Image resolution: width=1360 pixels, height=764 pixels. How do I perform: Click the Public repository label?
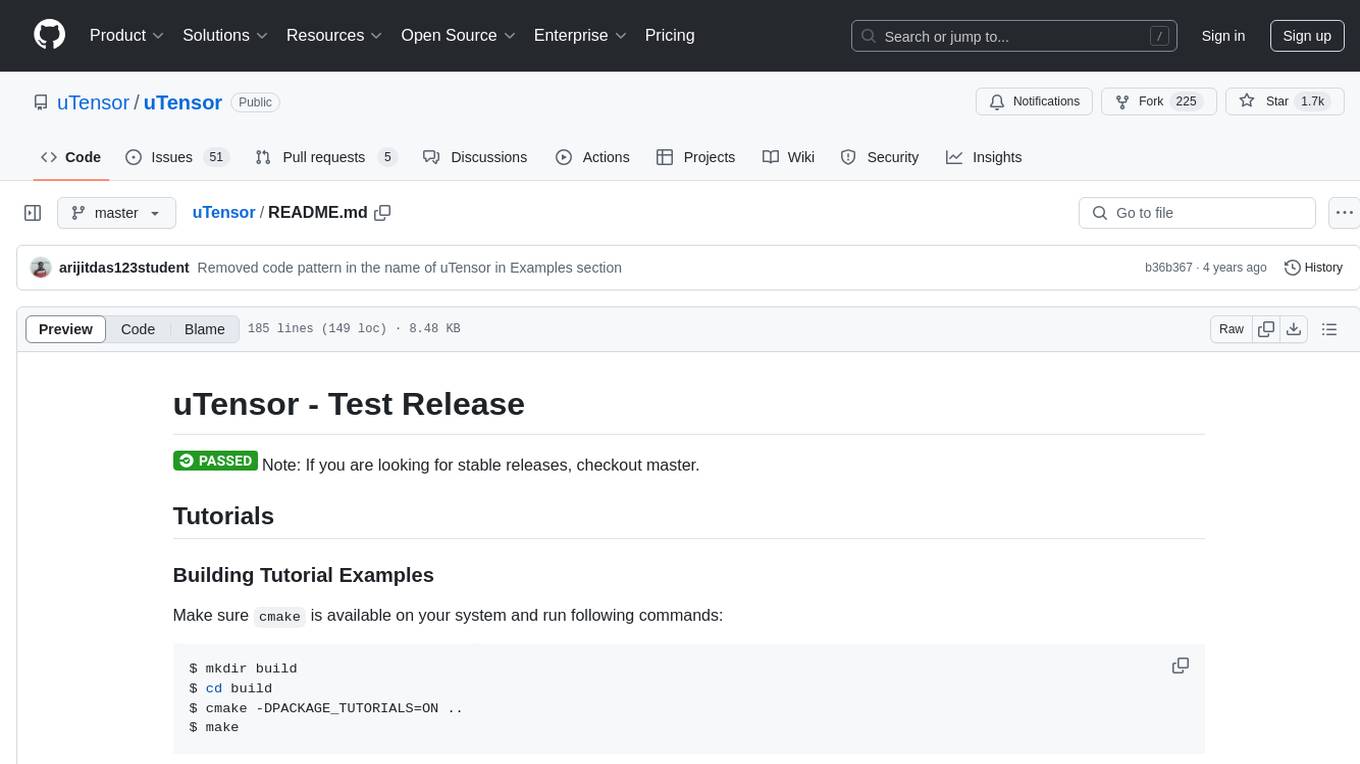click(x=255, y=102)
